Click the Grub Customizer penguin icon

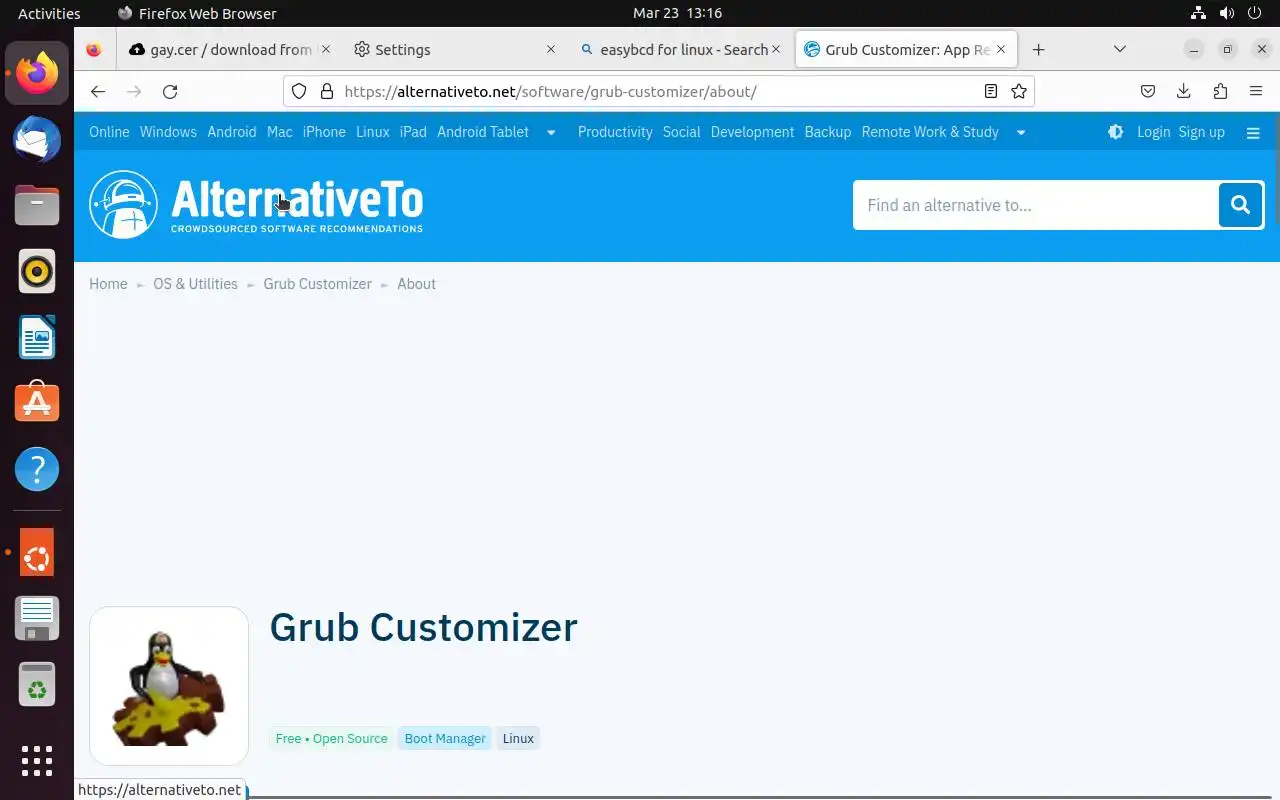click(x=169, y=686)
